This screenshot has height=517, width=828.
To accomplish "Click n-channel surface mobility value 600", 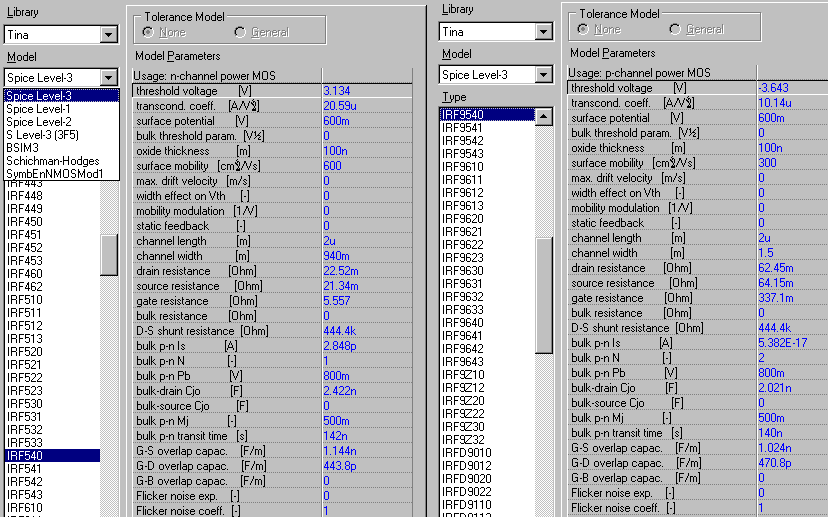I will point(333,166).
